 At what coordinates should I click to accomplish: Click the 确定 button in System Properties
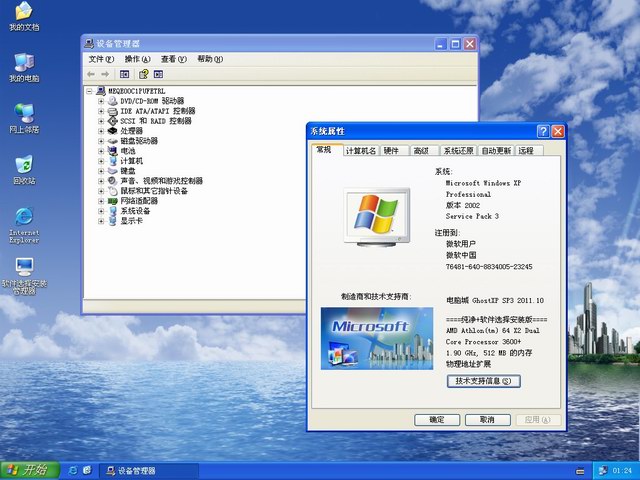pos(437,420)
